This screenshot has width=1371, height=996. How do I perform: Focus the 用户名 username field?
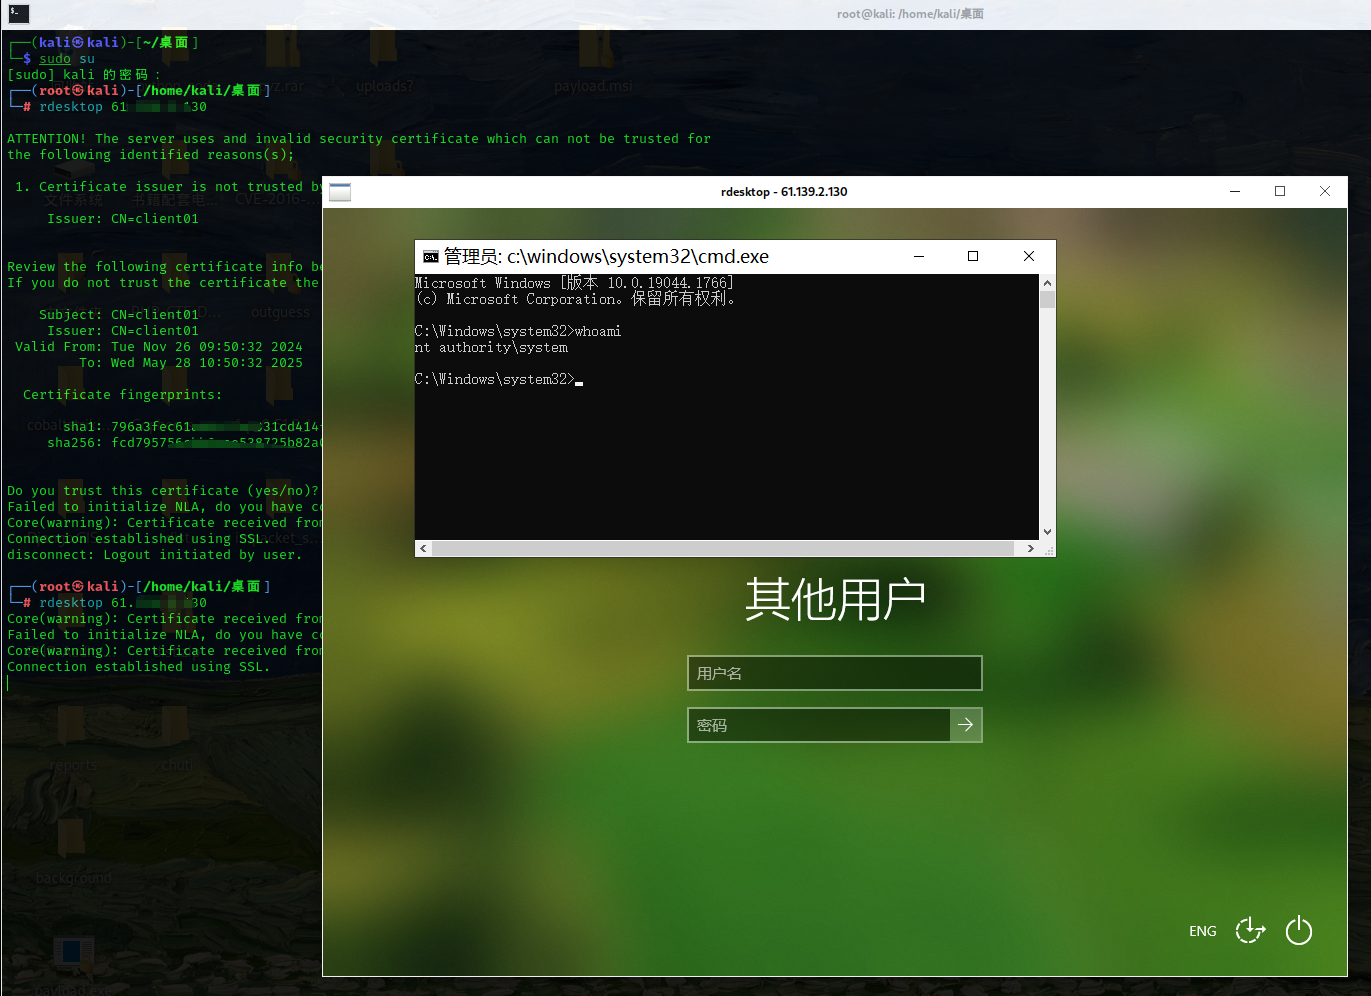click(834, 673)
